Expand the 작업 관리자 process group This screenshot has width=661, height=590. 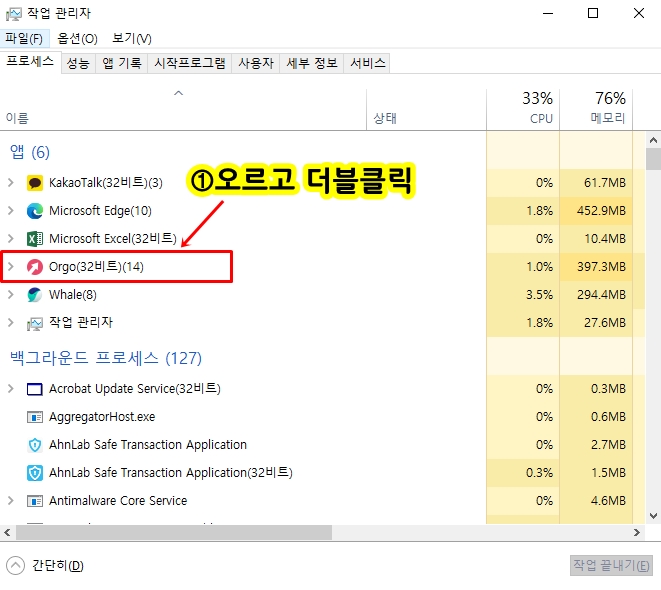pos(11,322)
